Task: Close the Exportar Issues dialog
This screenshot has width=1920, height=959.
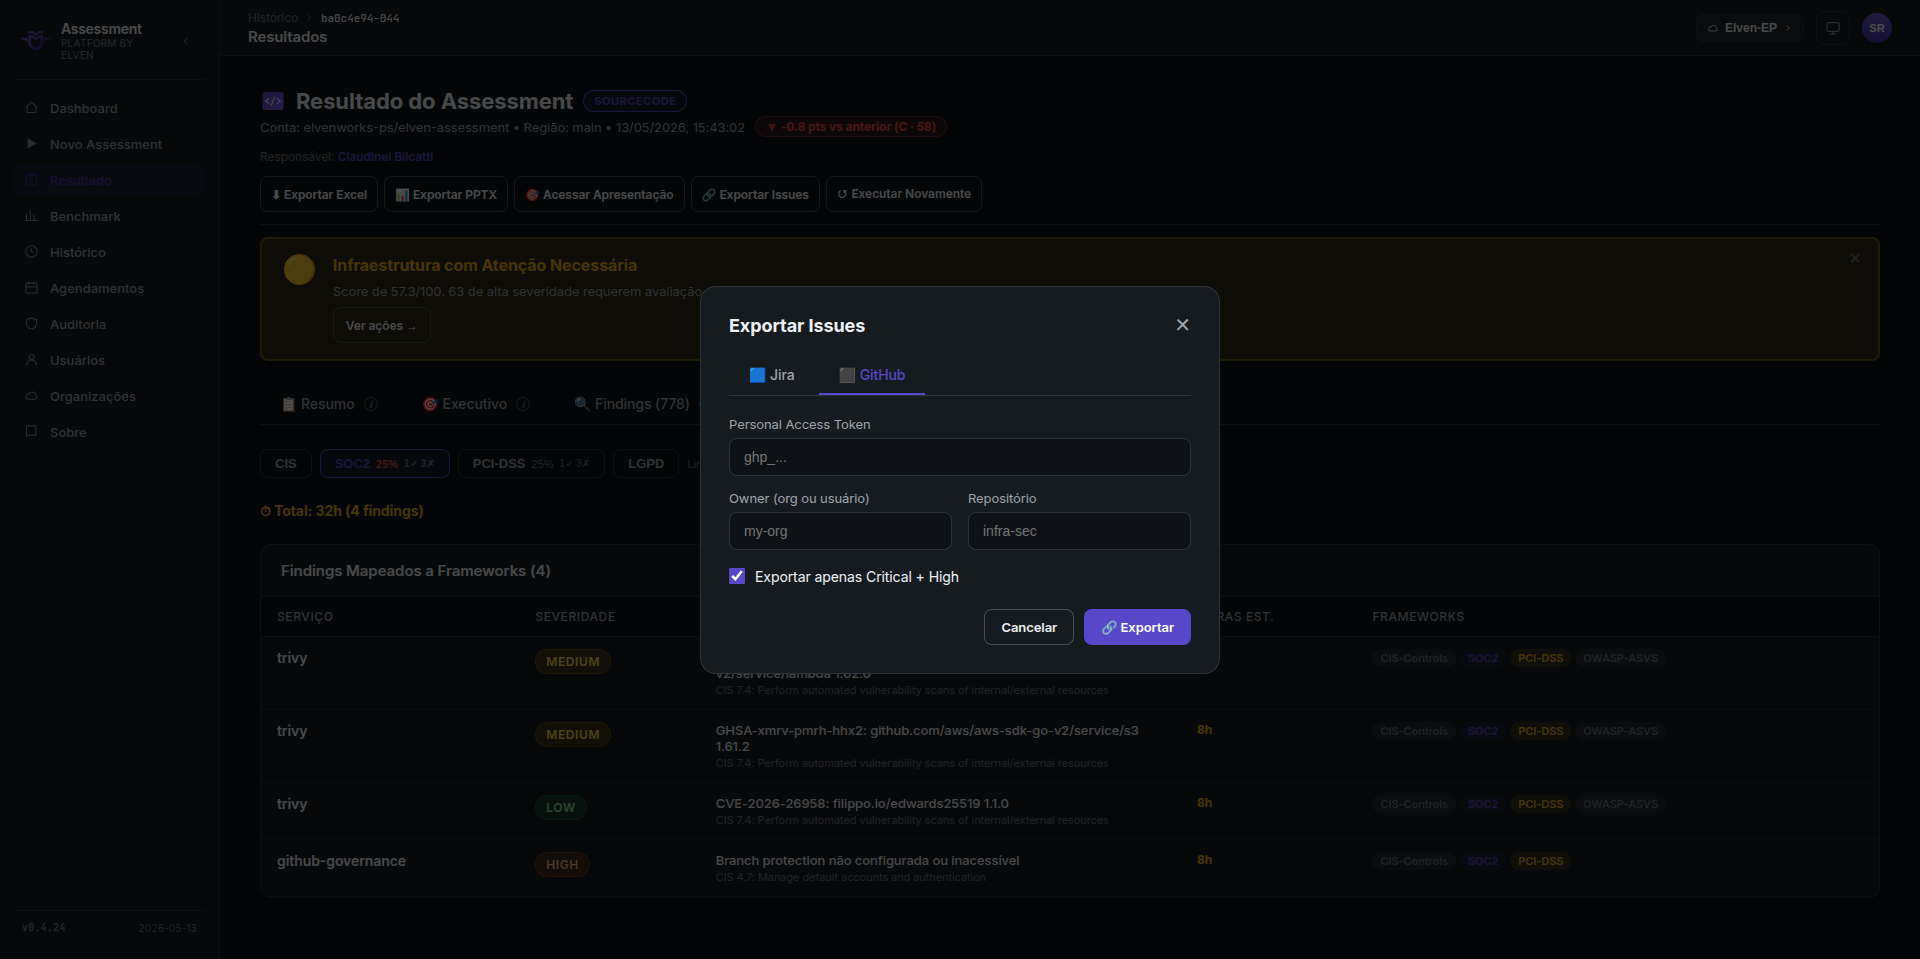Action: (x=1182, y=325)
